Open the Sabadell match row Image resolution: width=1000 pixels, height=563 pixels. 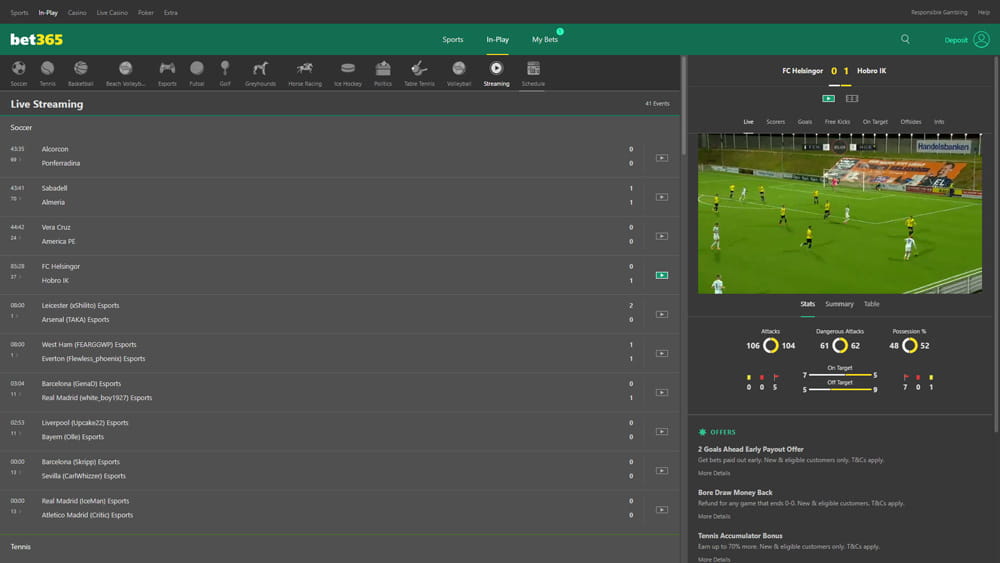[x=340, y=196]
